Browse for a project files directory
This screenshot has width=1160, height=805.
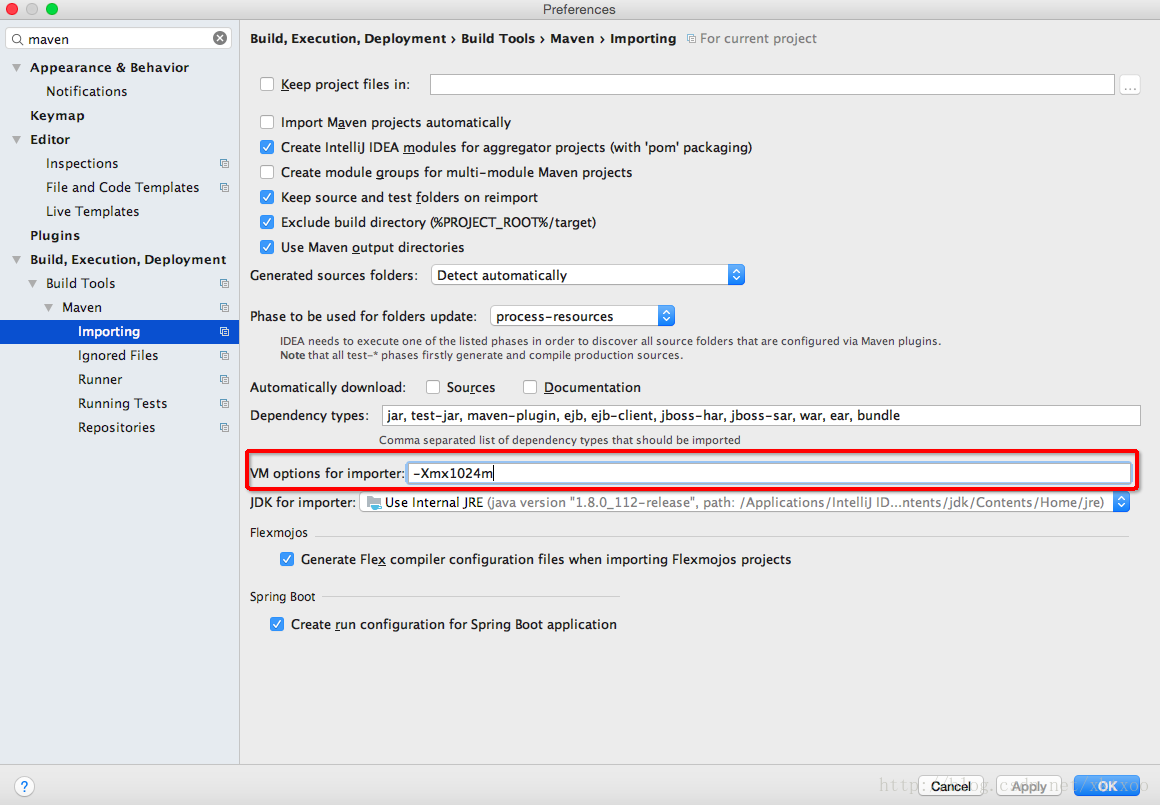click(1130, 85)
